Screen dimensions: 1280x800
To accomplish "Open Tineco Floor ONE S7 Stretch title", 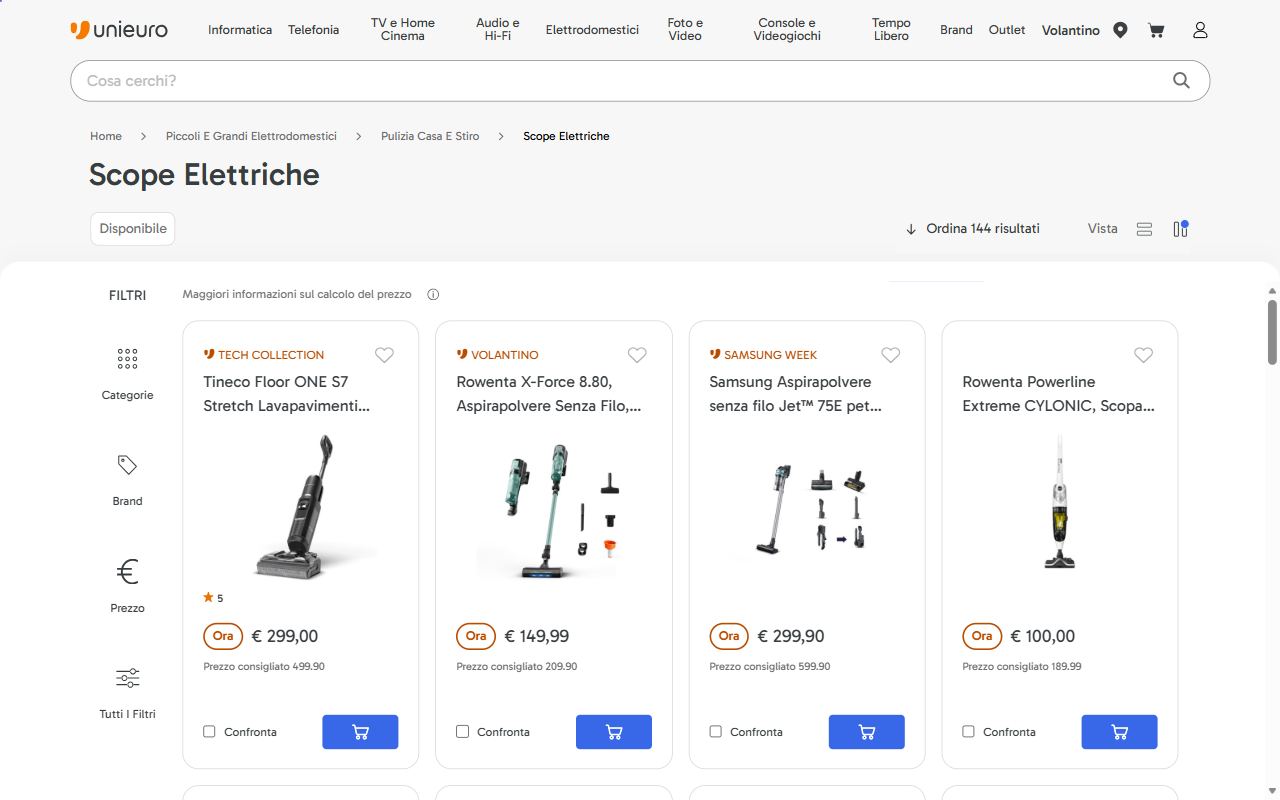I will (287, 394).
